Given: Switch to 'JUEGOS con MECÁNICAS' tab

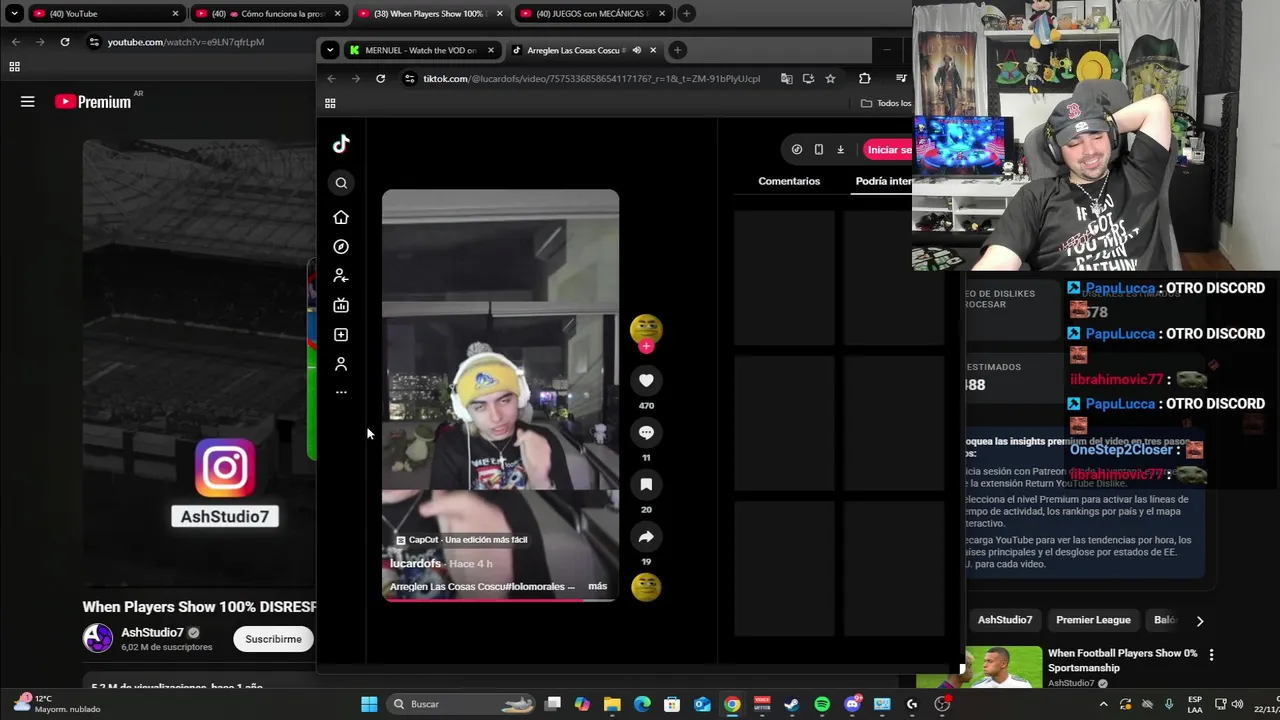Looking at the screenshot, I should [x=592, y=14].
